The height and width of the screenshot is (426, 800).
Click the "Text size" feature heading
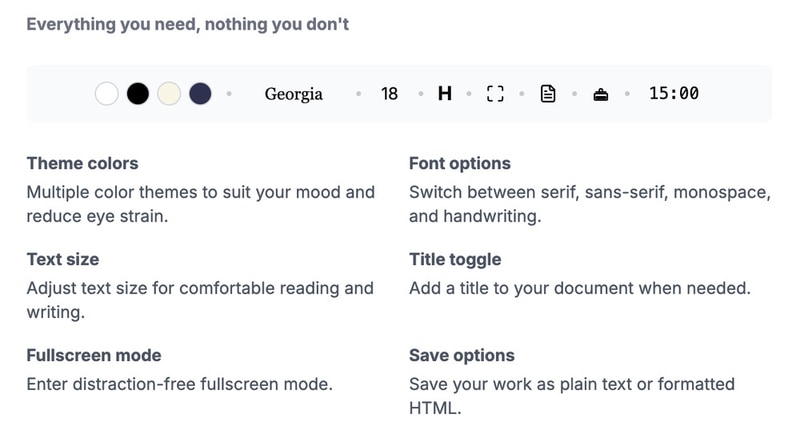pyautogui.click(x=62, y=259)
